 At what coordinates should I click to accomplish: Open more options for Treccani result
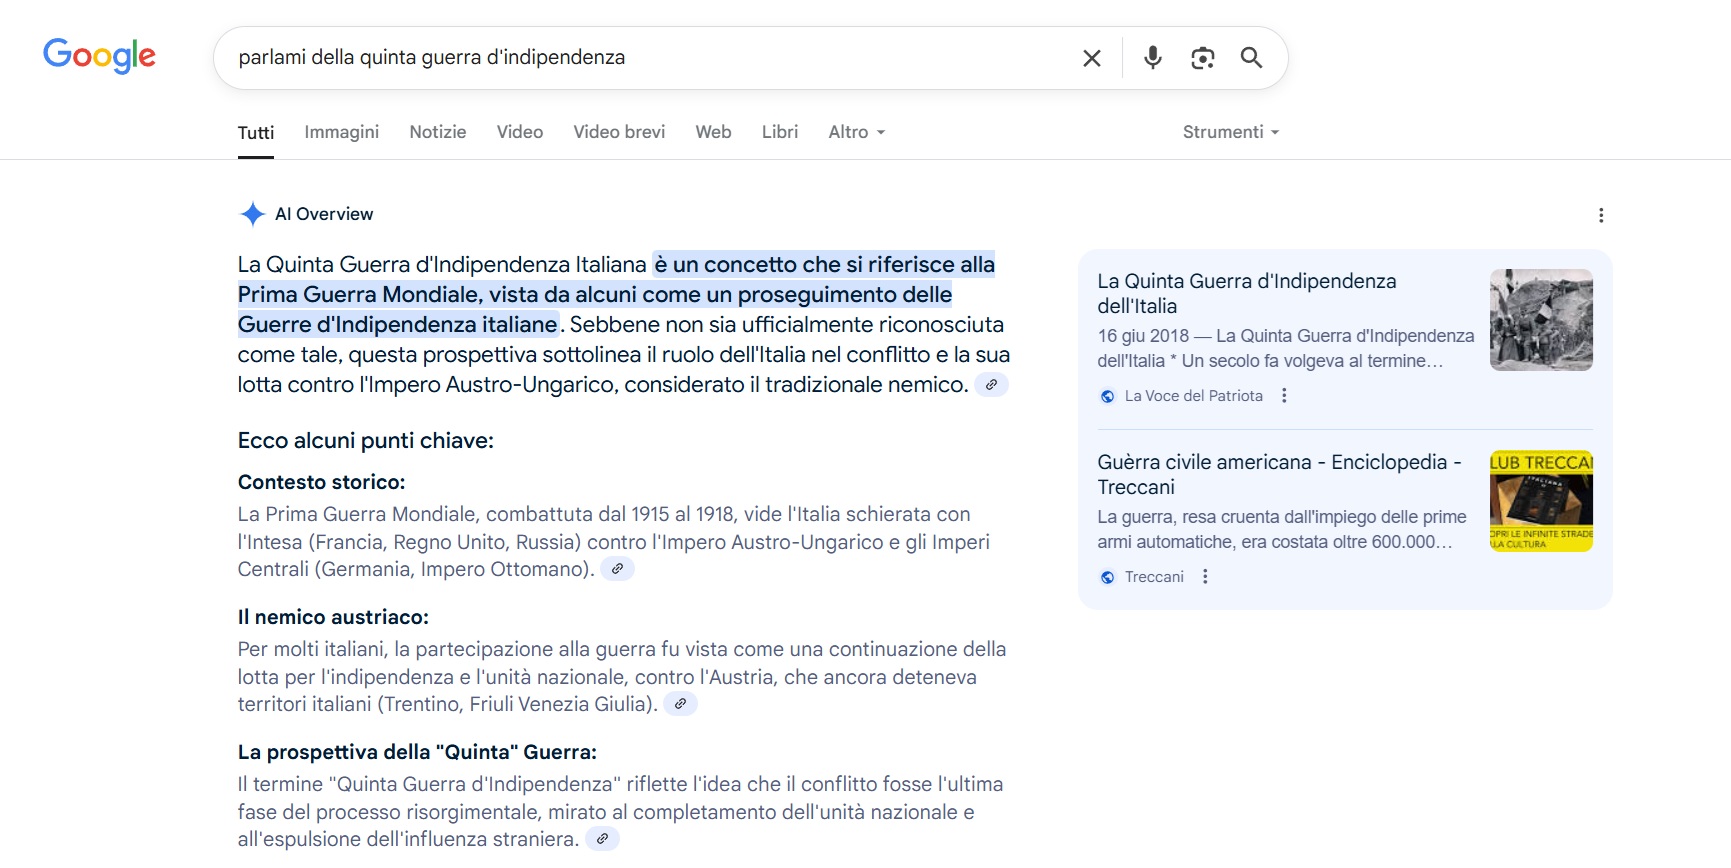click(1205, 577)
